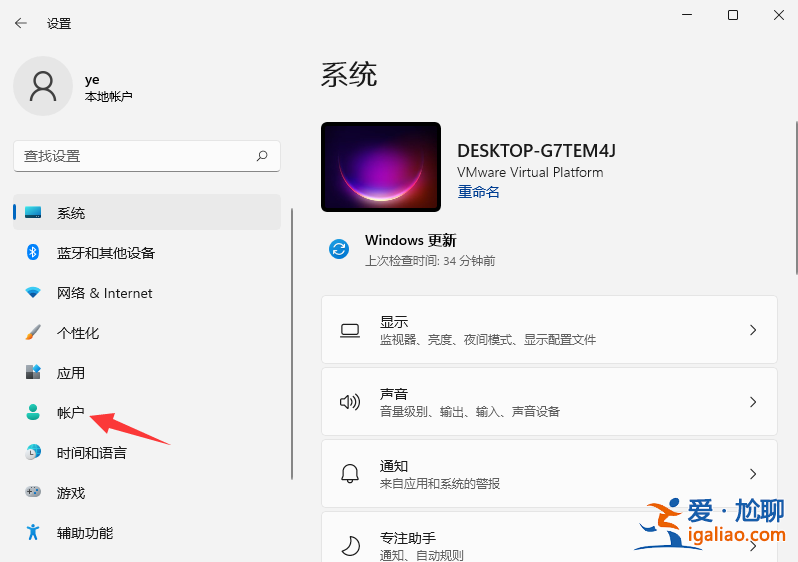Viewport: 798px width, 562px height.
Task: Expand the 通知 row chevron
Action: click(753, 474)
